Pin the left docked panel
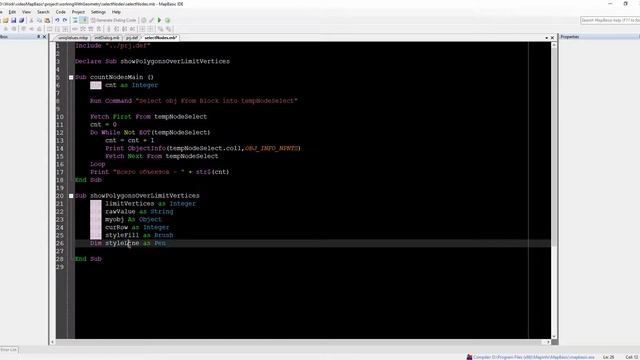This screenshot has width=640, height=360. (39, 37)
